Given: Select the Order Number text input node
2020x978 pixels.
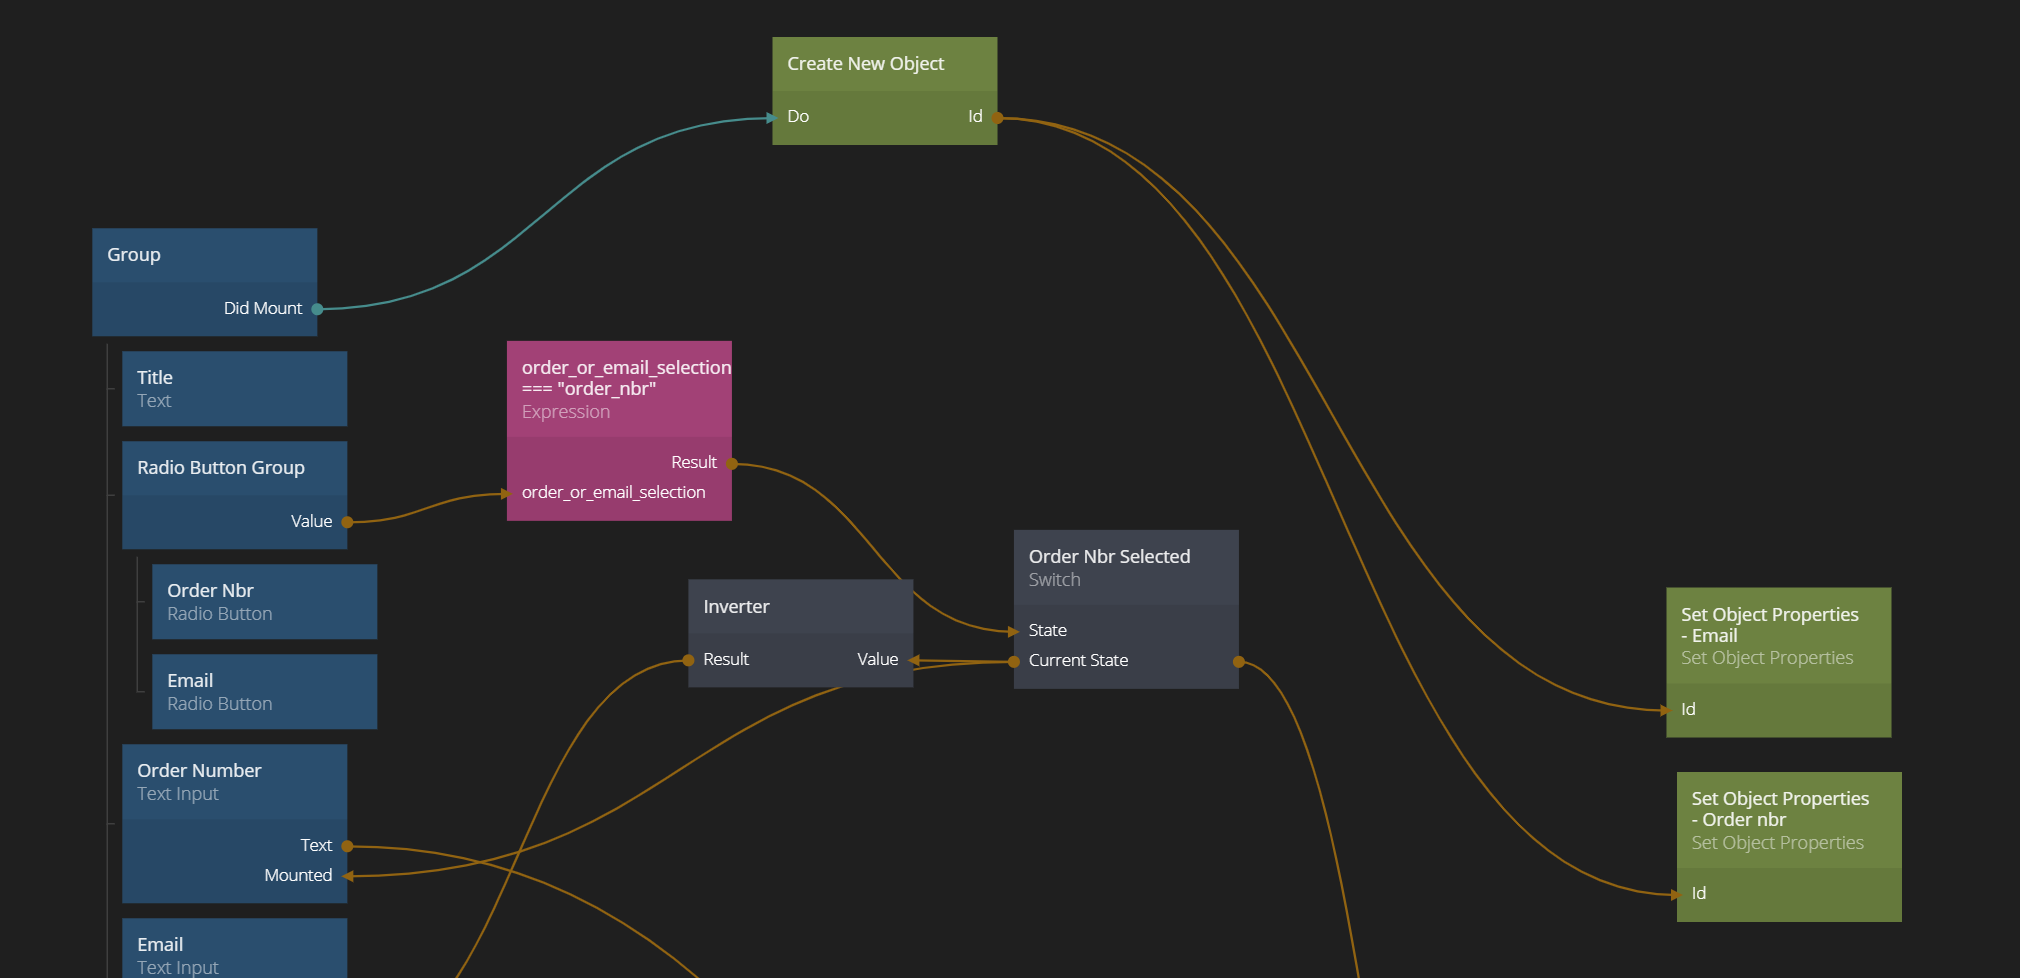Looking at the screenshot, I should pos(234,781).
